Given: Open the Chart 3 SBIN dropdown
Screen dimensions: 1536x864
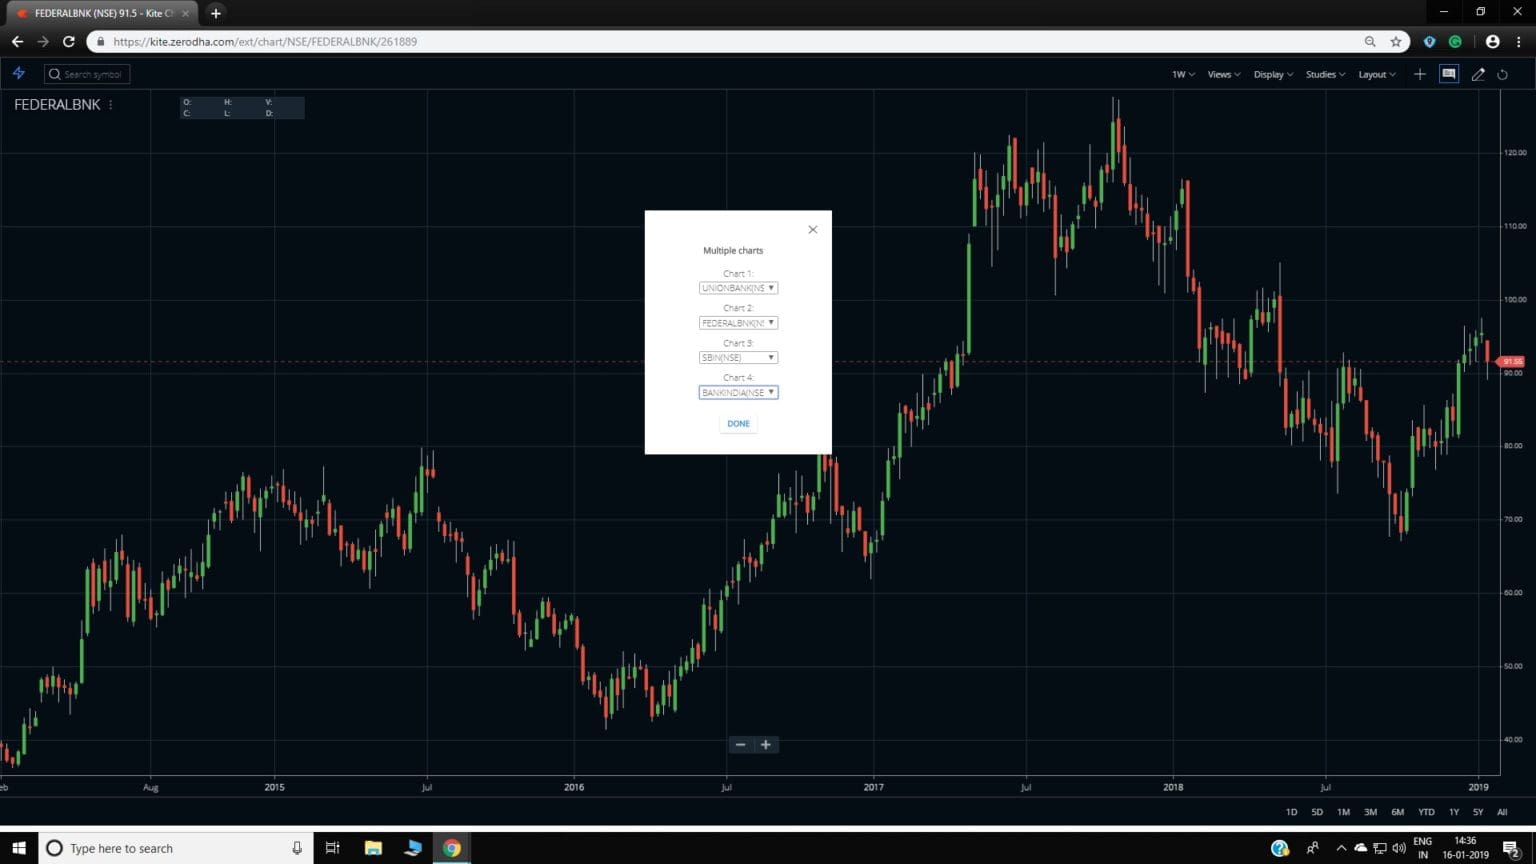Looking at the screenshot, I should (738, 357).
